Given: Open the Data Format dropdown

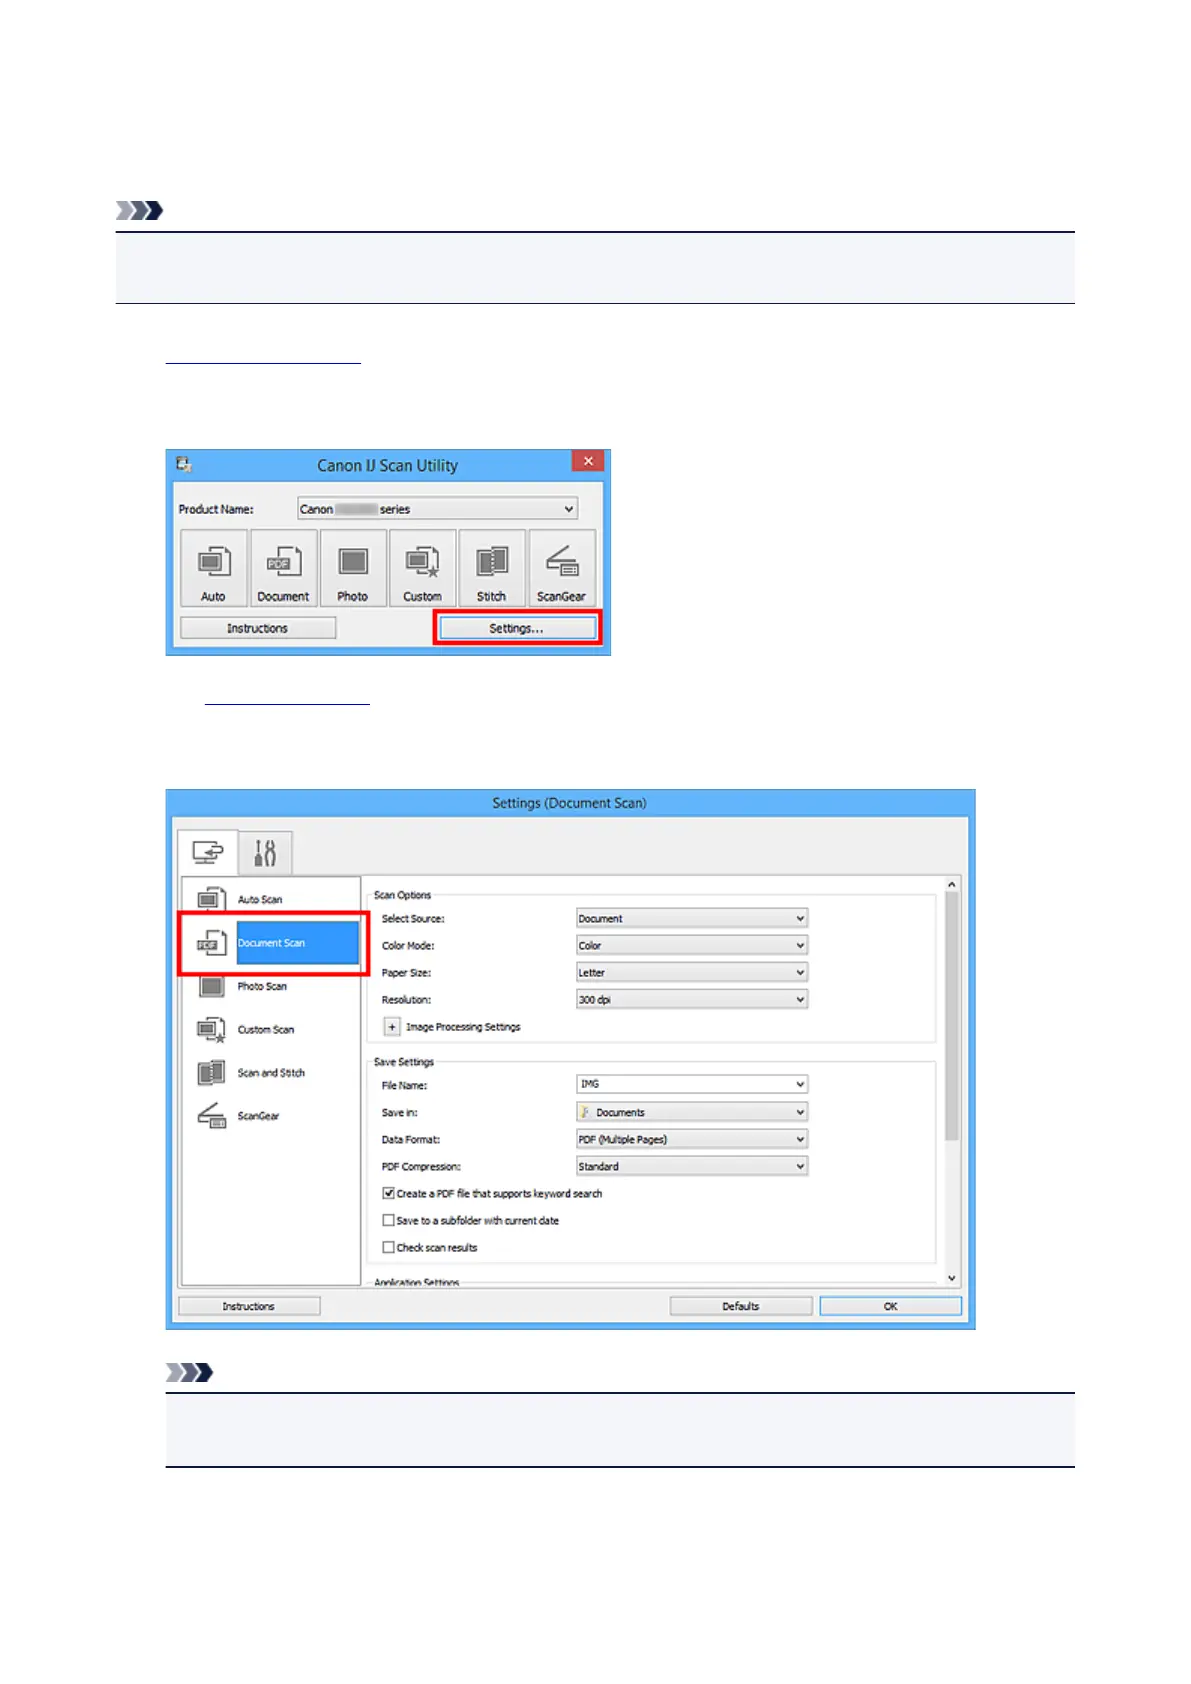Looking at the screenshot, I should 692,1139.
